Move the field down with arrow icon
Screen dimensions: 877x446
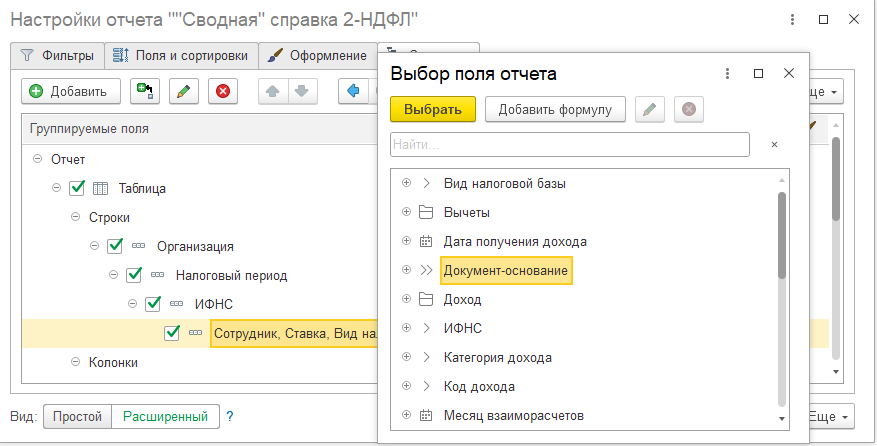[300, 91]
